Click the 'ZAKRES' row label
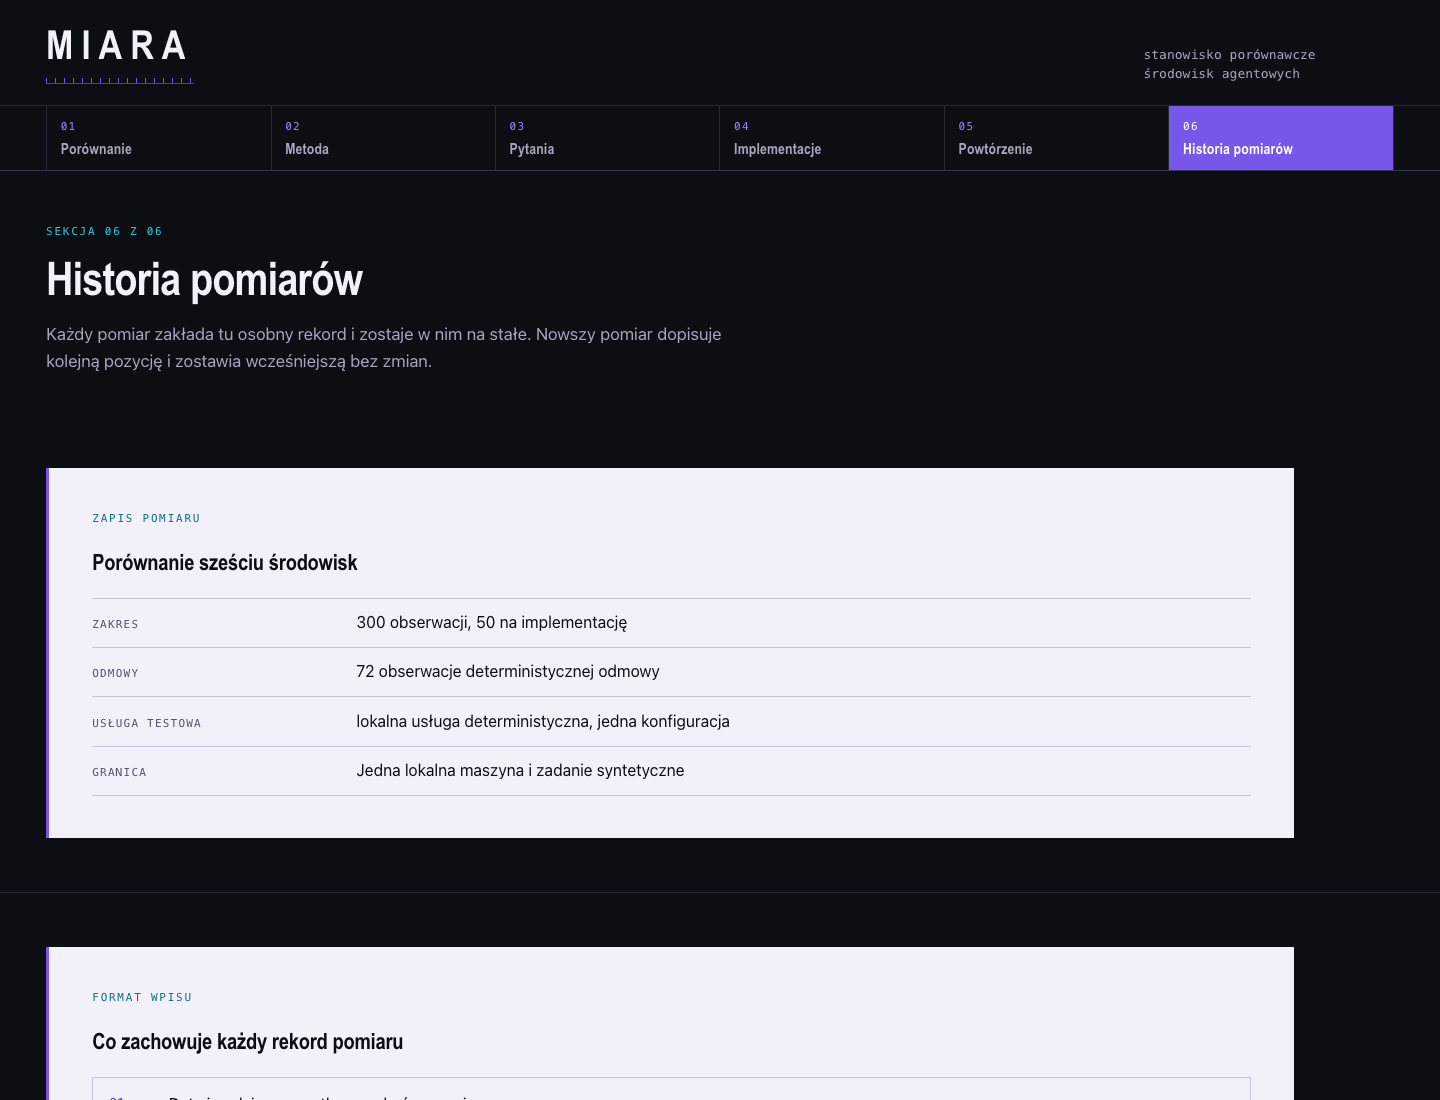Viewport: 1440px width, 1100px height. coord(115,624)
